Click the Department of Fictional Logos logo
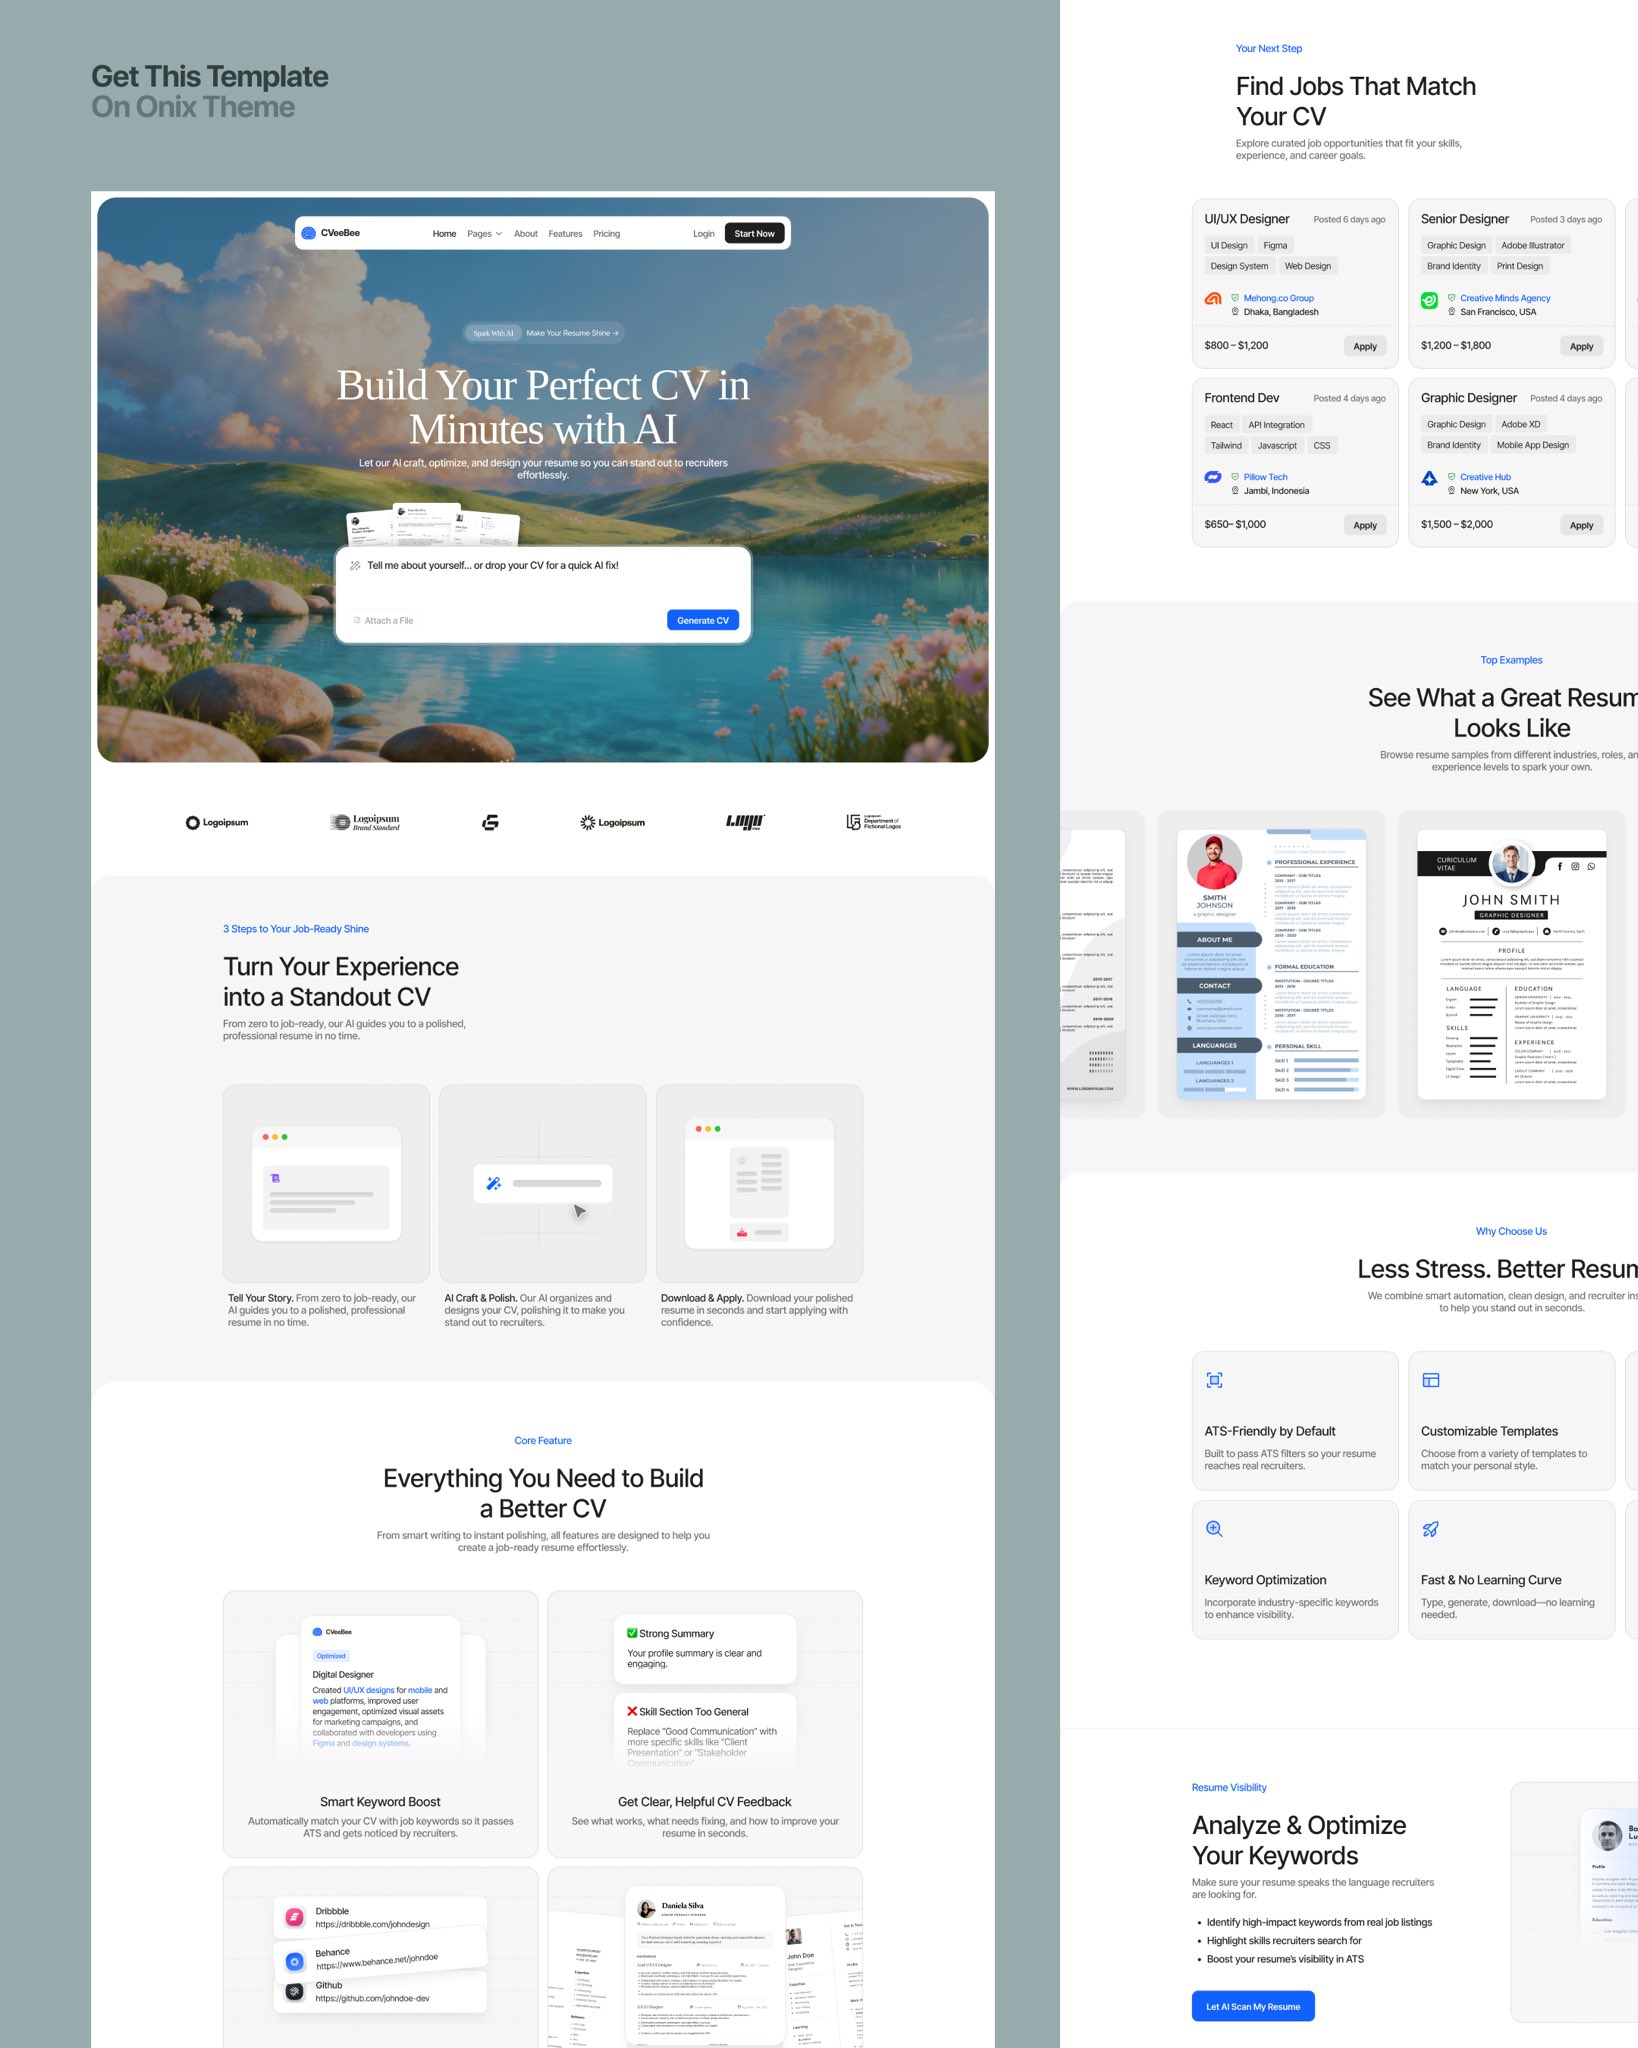The width and height of the screenshot is (1638, 2048). (873, 822)
